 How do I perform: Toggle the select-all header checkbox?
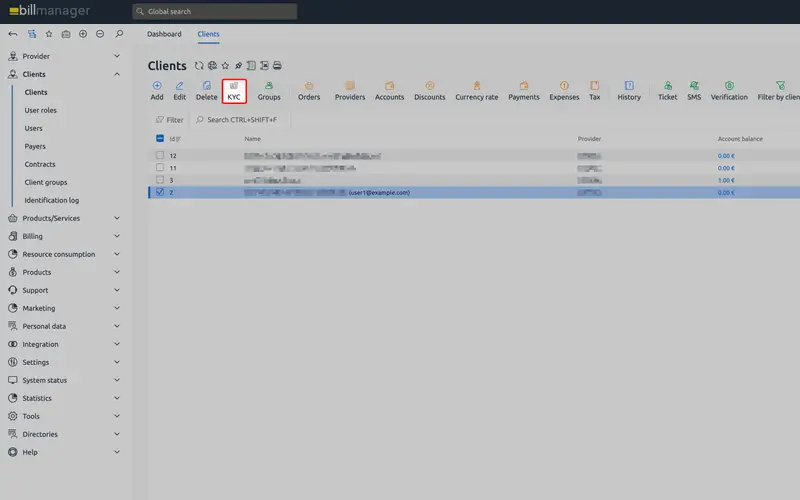click(x=160, y=138)
